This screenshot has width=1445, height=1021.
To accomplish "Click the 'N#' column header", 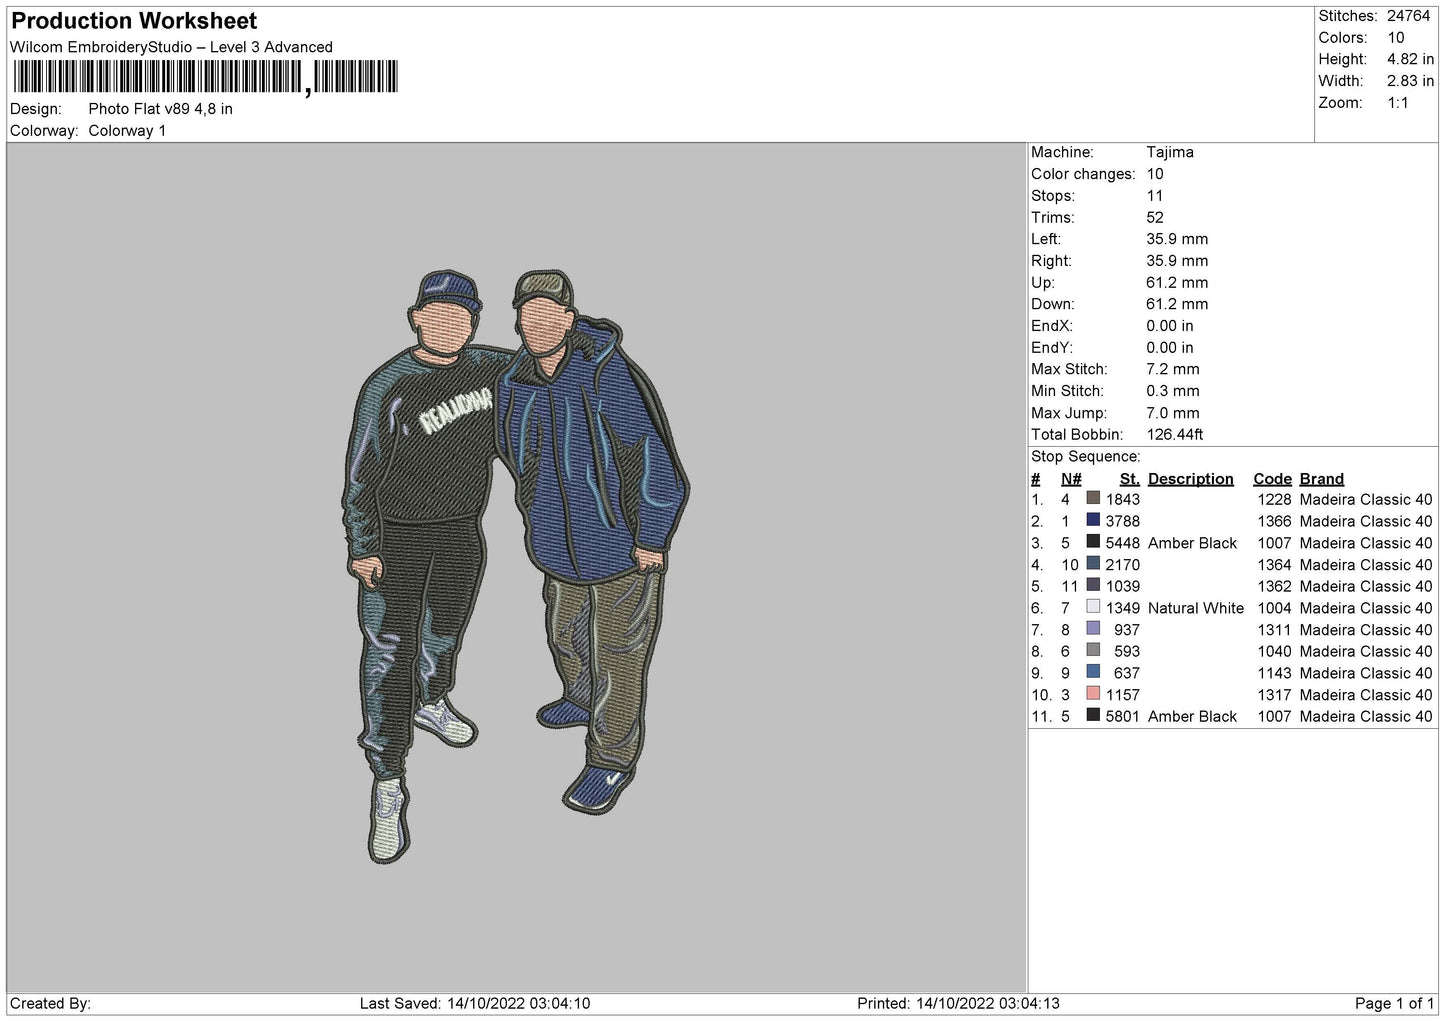I will click(x=1071, y=479).
